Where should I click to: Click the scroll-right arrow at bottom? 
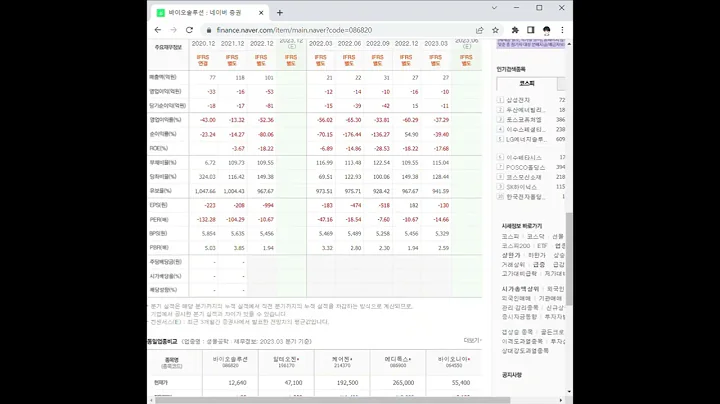click(561, 400)
